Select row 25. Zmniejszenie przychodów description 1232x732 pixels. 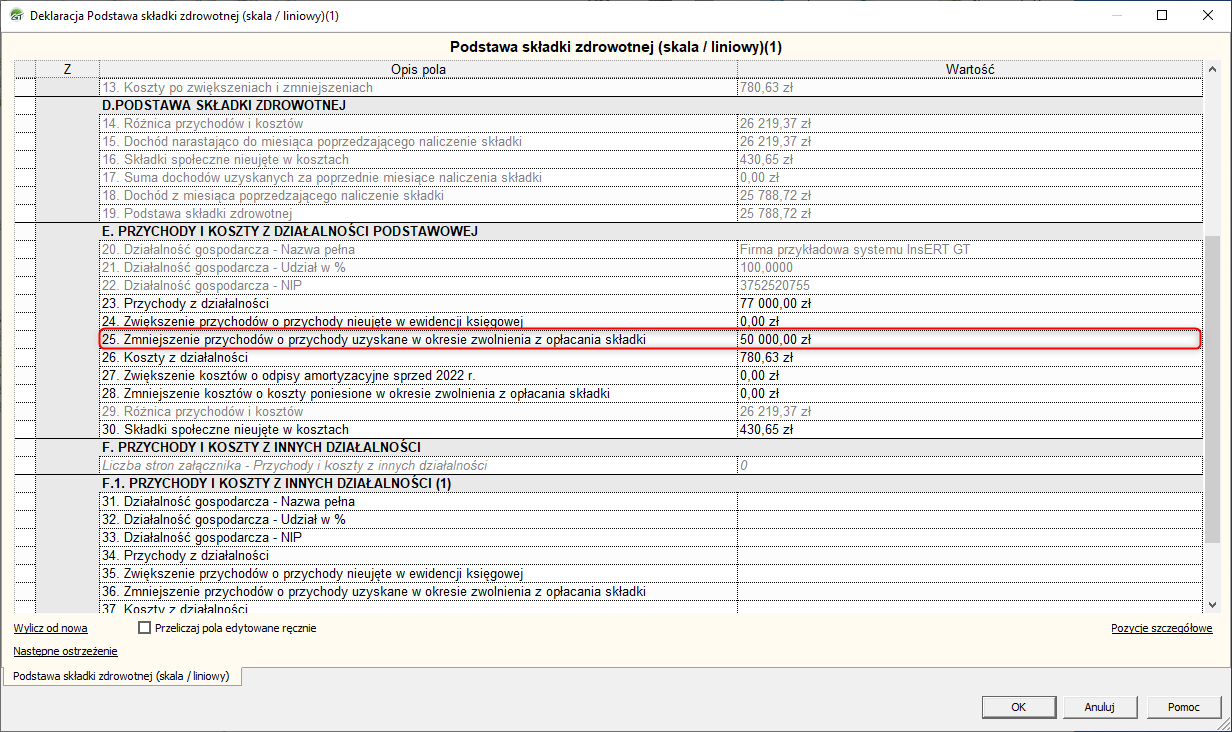coord(418,339)
